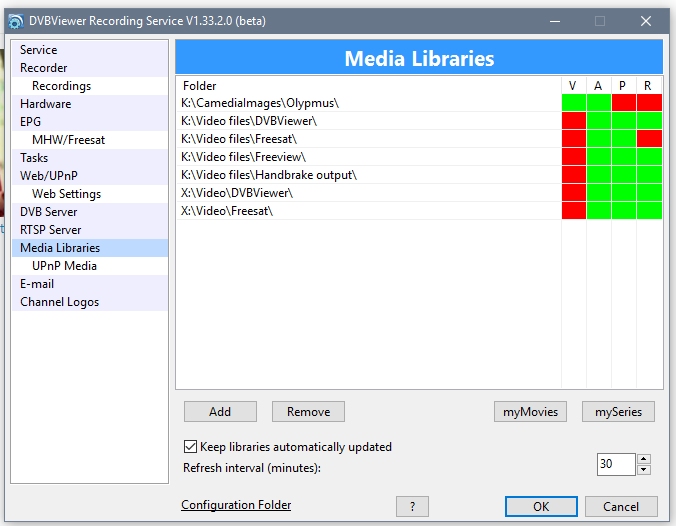Click the mySeries button
Image resolution: width=676 pixels, height=526 pixels.
[x=618, y=412]
